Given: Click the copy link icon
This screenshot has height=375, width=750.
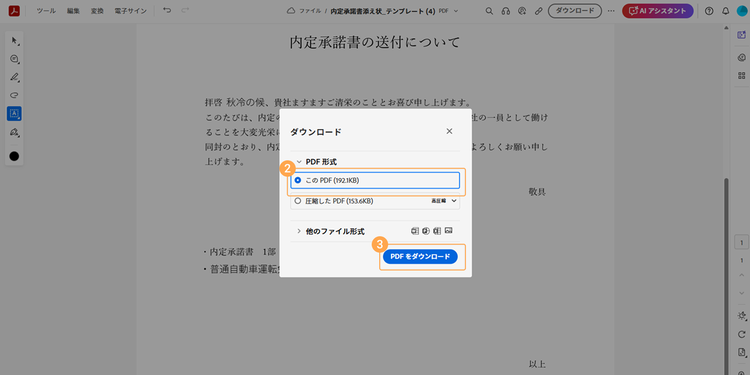Looking at the screenshot, I should point(538,11).
